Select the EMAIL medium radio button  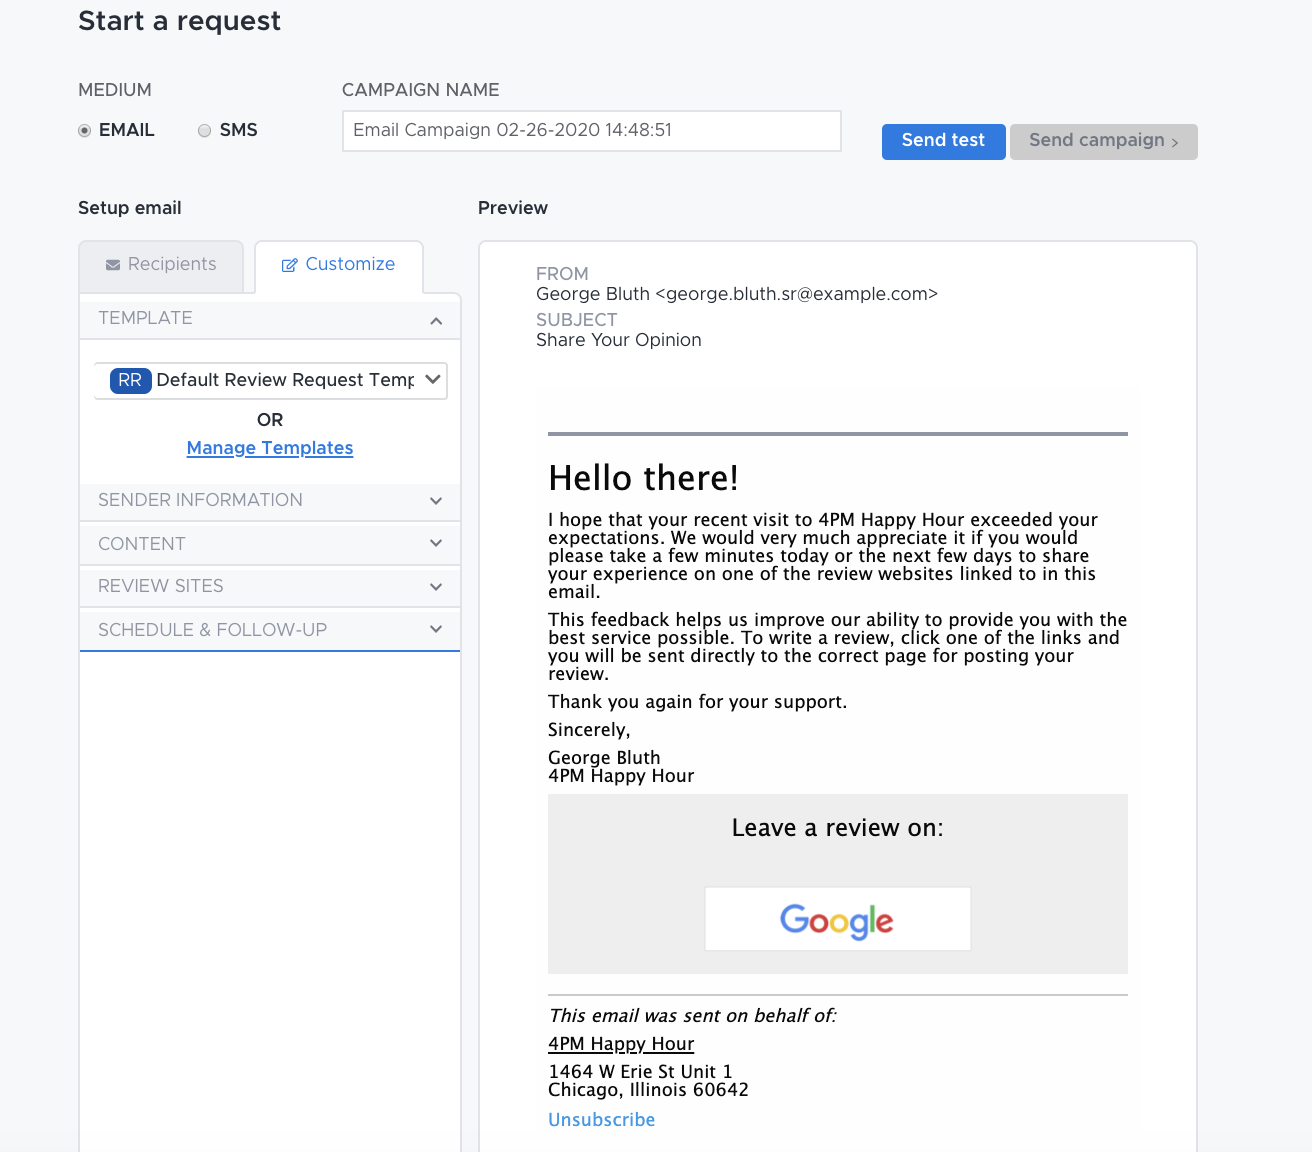point(85,130)
